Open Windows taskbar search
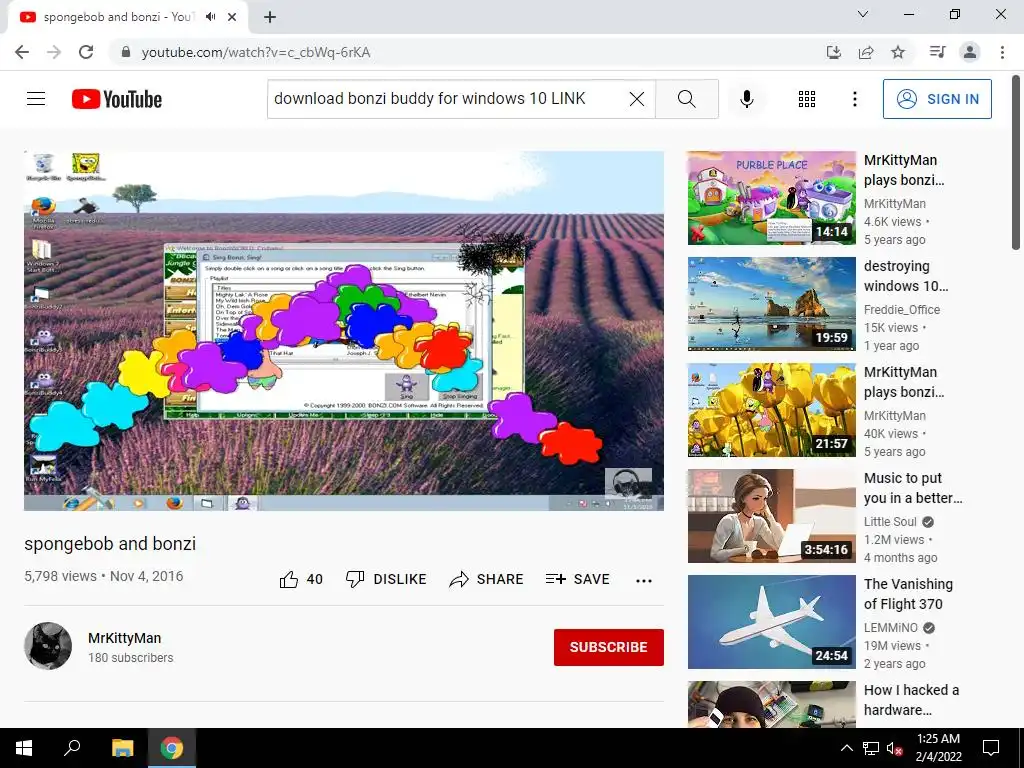Screen dimensions: 1024x768 pyautogui.click(x=72, y=748)
